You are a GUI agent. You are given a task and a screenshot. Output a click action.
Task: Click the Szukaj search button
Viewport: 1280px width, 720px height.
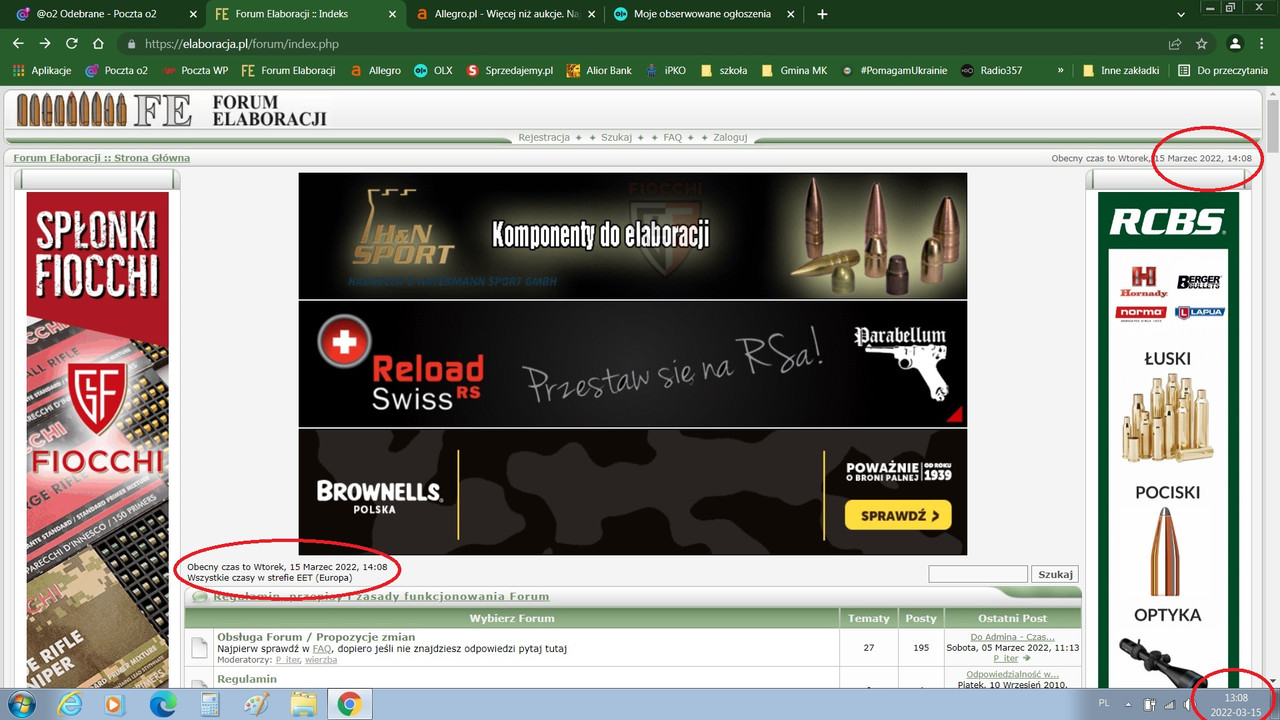(x=1055, y=574)
